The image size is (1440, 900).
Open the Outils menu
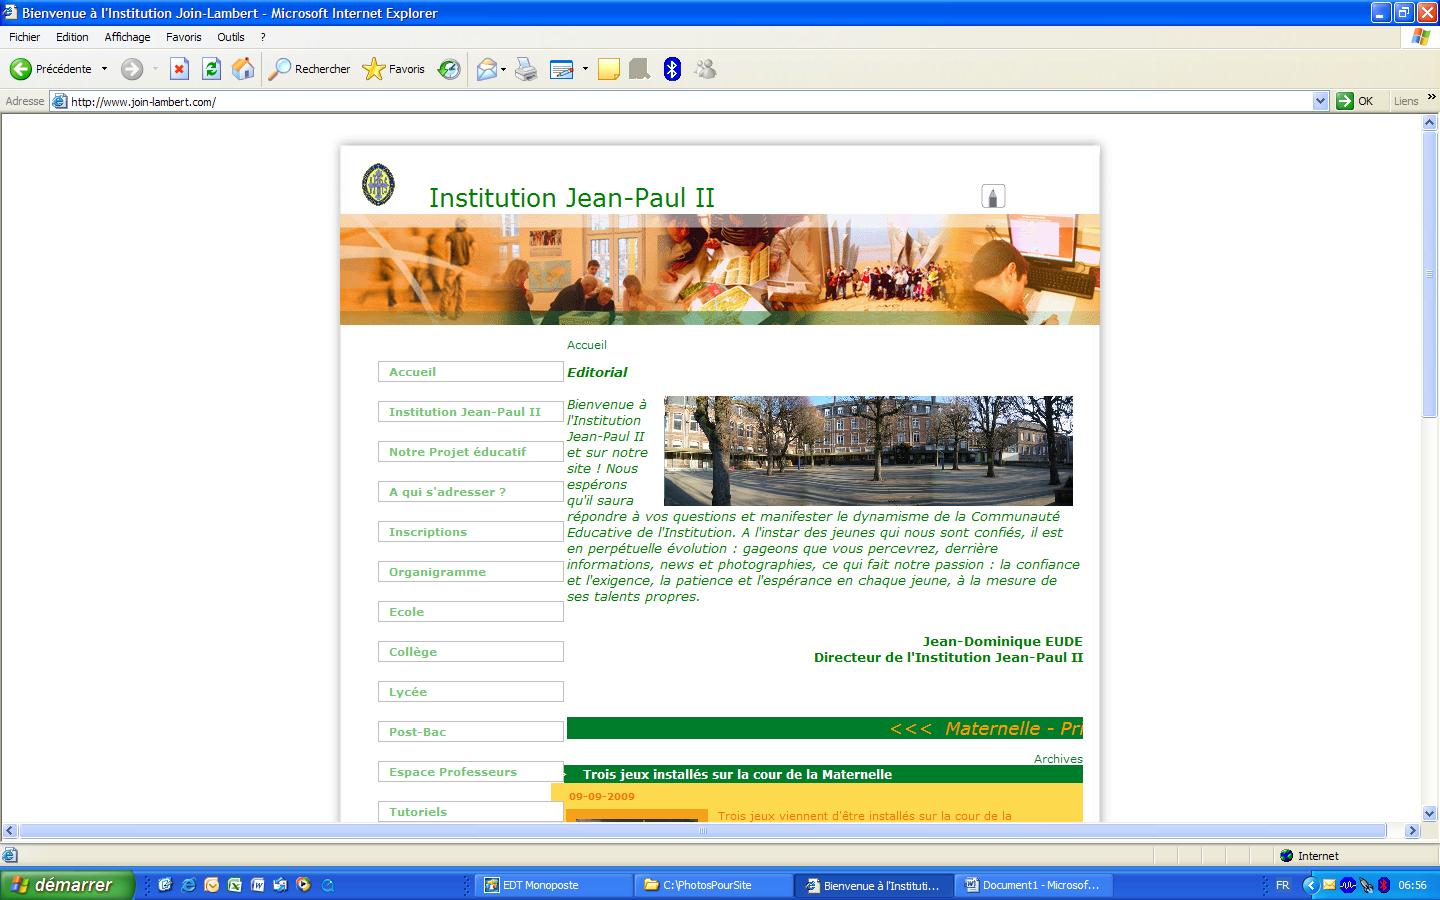point(230,37)
